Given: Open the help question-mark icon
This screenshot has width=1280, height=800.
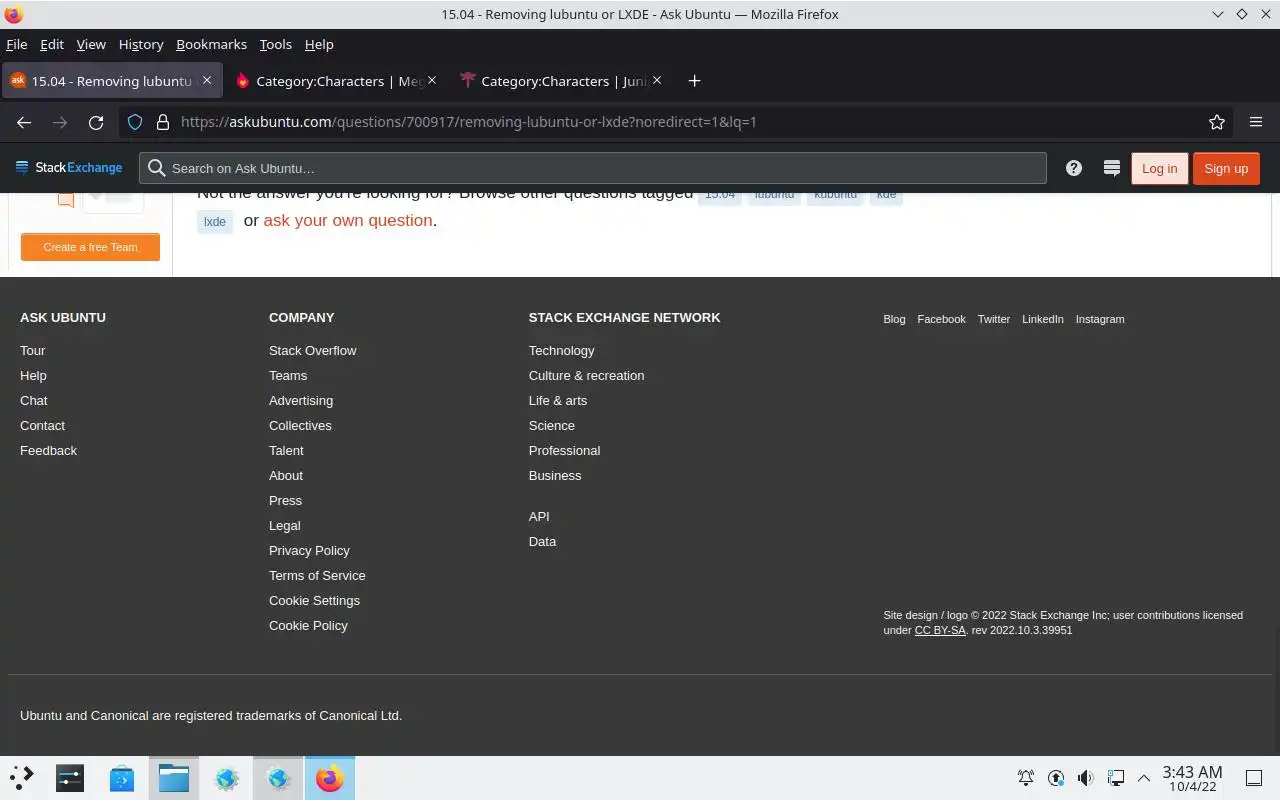Looking at the screenshot, I should click(1074, 168).
